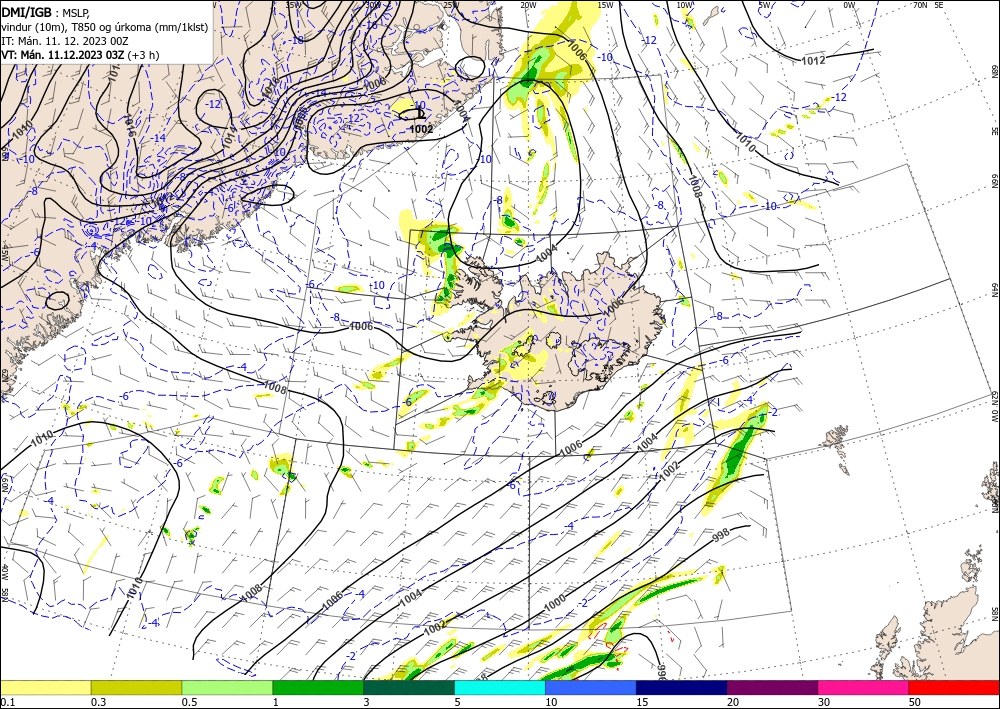Click the 1004 isobar label north of Iceland
The width and height of the screenshot is (1000, 709).
[x=546, y=254]
